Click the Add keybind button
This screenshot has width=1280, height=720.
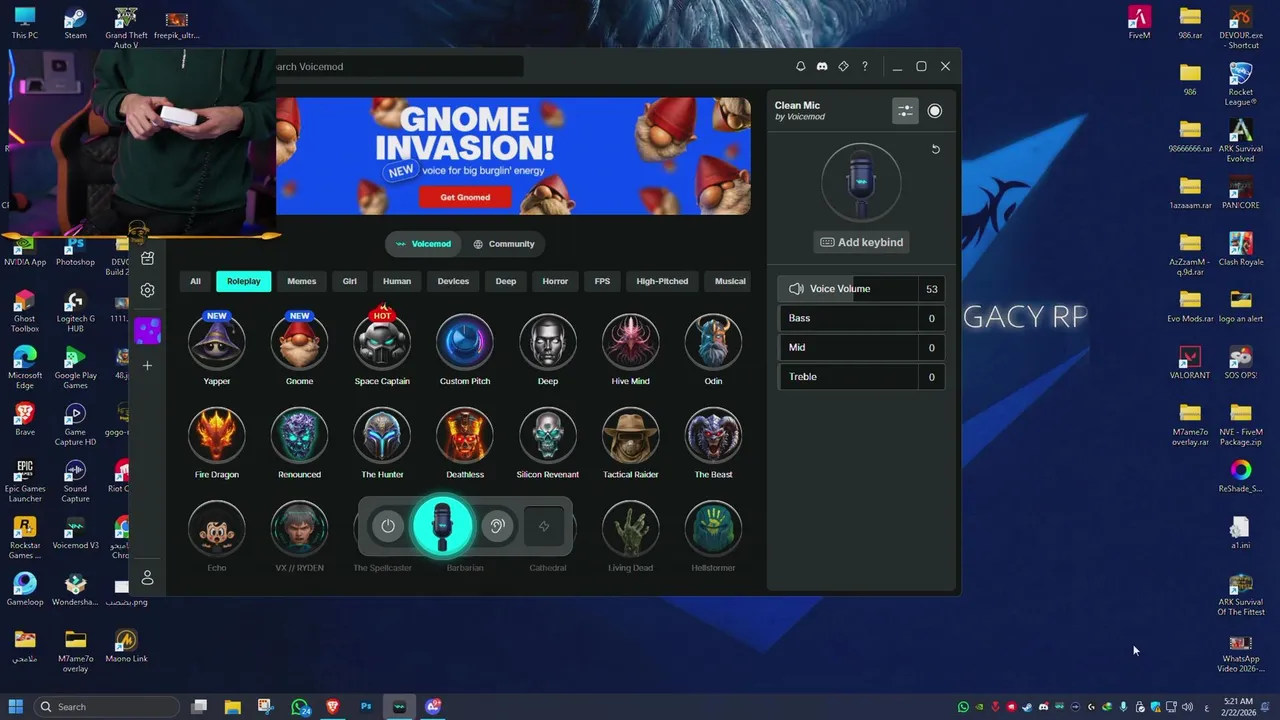click(862, 242)
